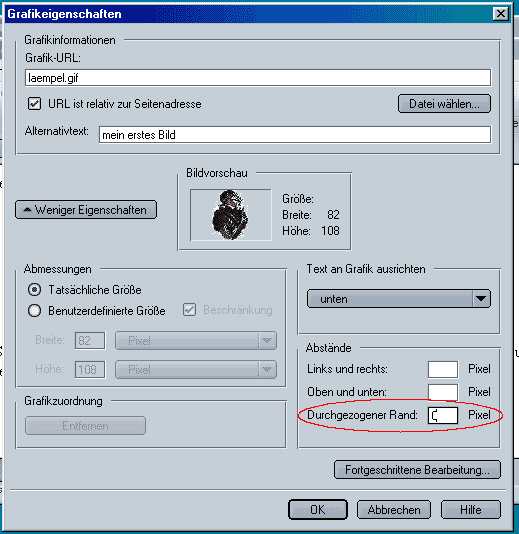Image resolution: width=519 pixels, height=534 pixels.
Task: Click the 'Links und rechts' spacing field
Action: [x=443, y=369]
